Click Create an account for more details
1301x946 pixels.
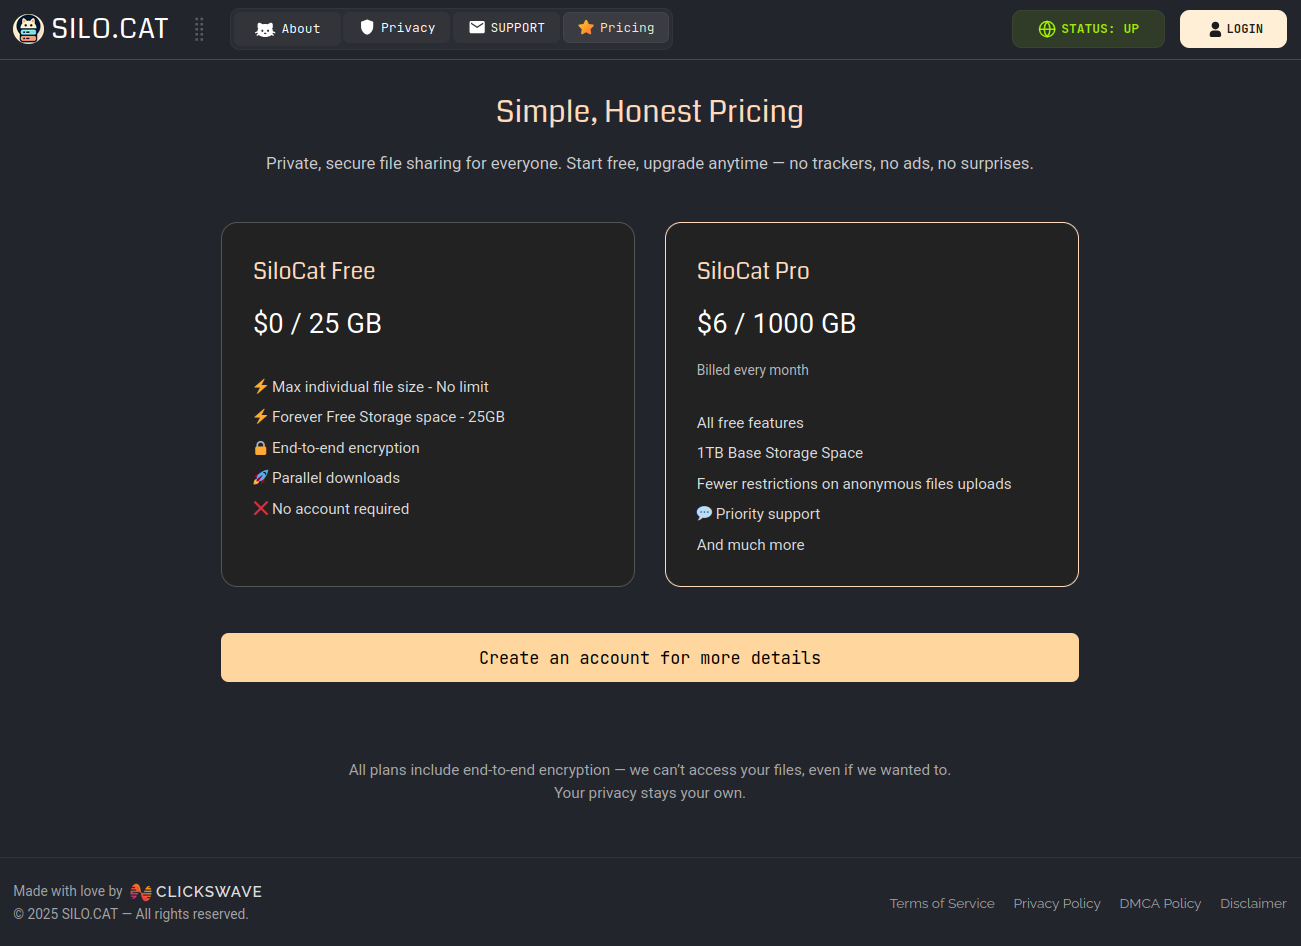pos(650,658)
